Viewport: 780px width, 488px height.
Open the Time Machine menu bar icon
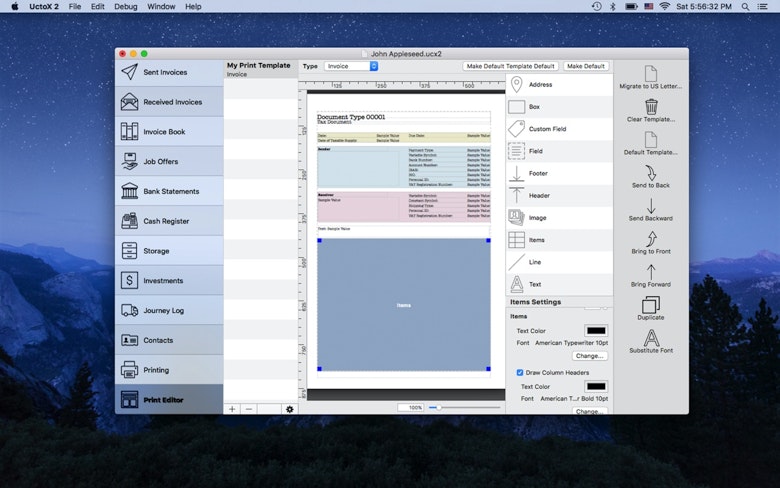(x=596, y=6)
